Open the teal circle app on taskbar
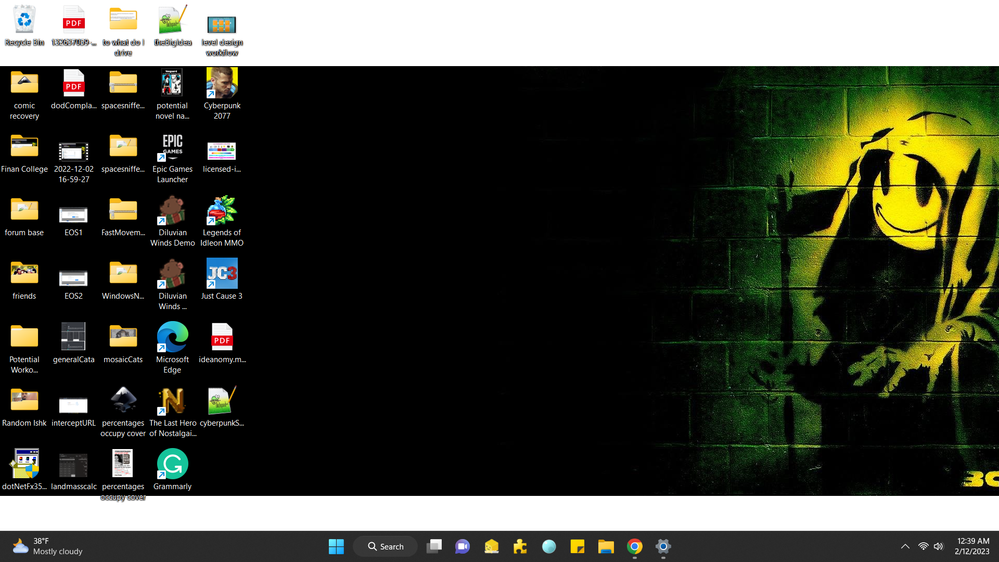The image size is (999, 562). coord(549,546)
